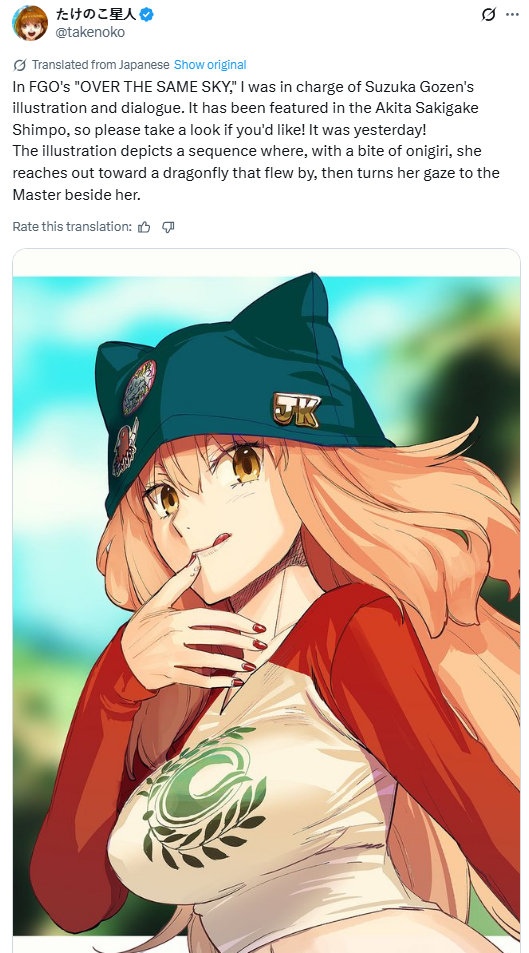Open the three-dot more options menu
This screenshot has height=953, width=529.
click(x=513, y=15)
